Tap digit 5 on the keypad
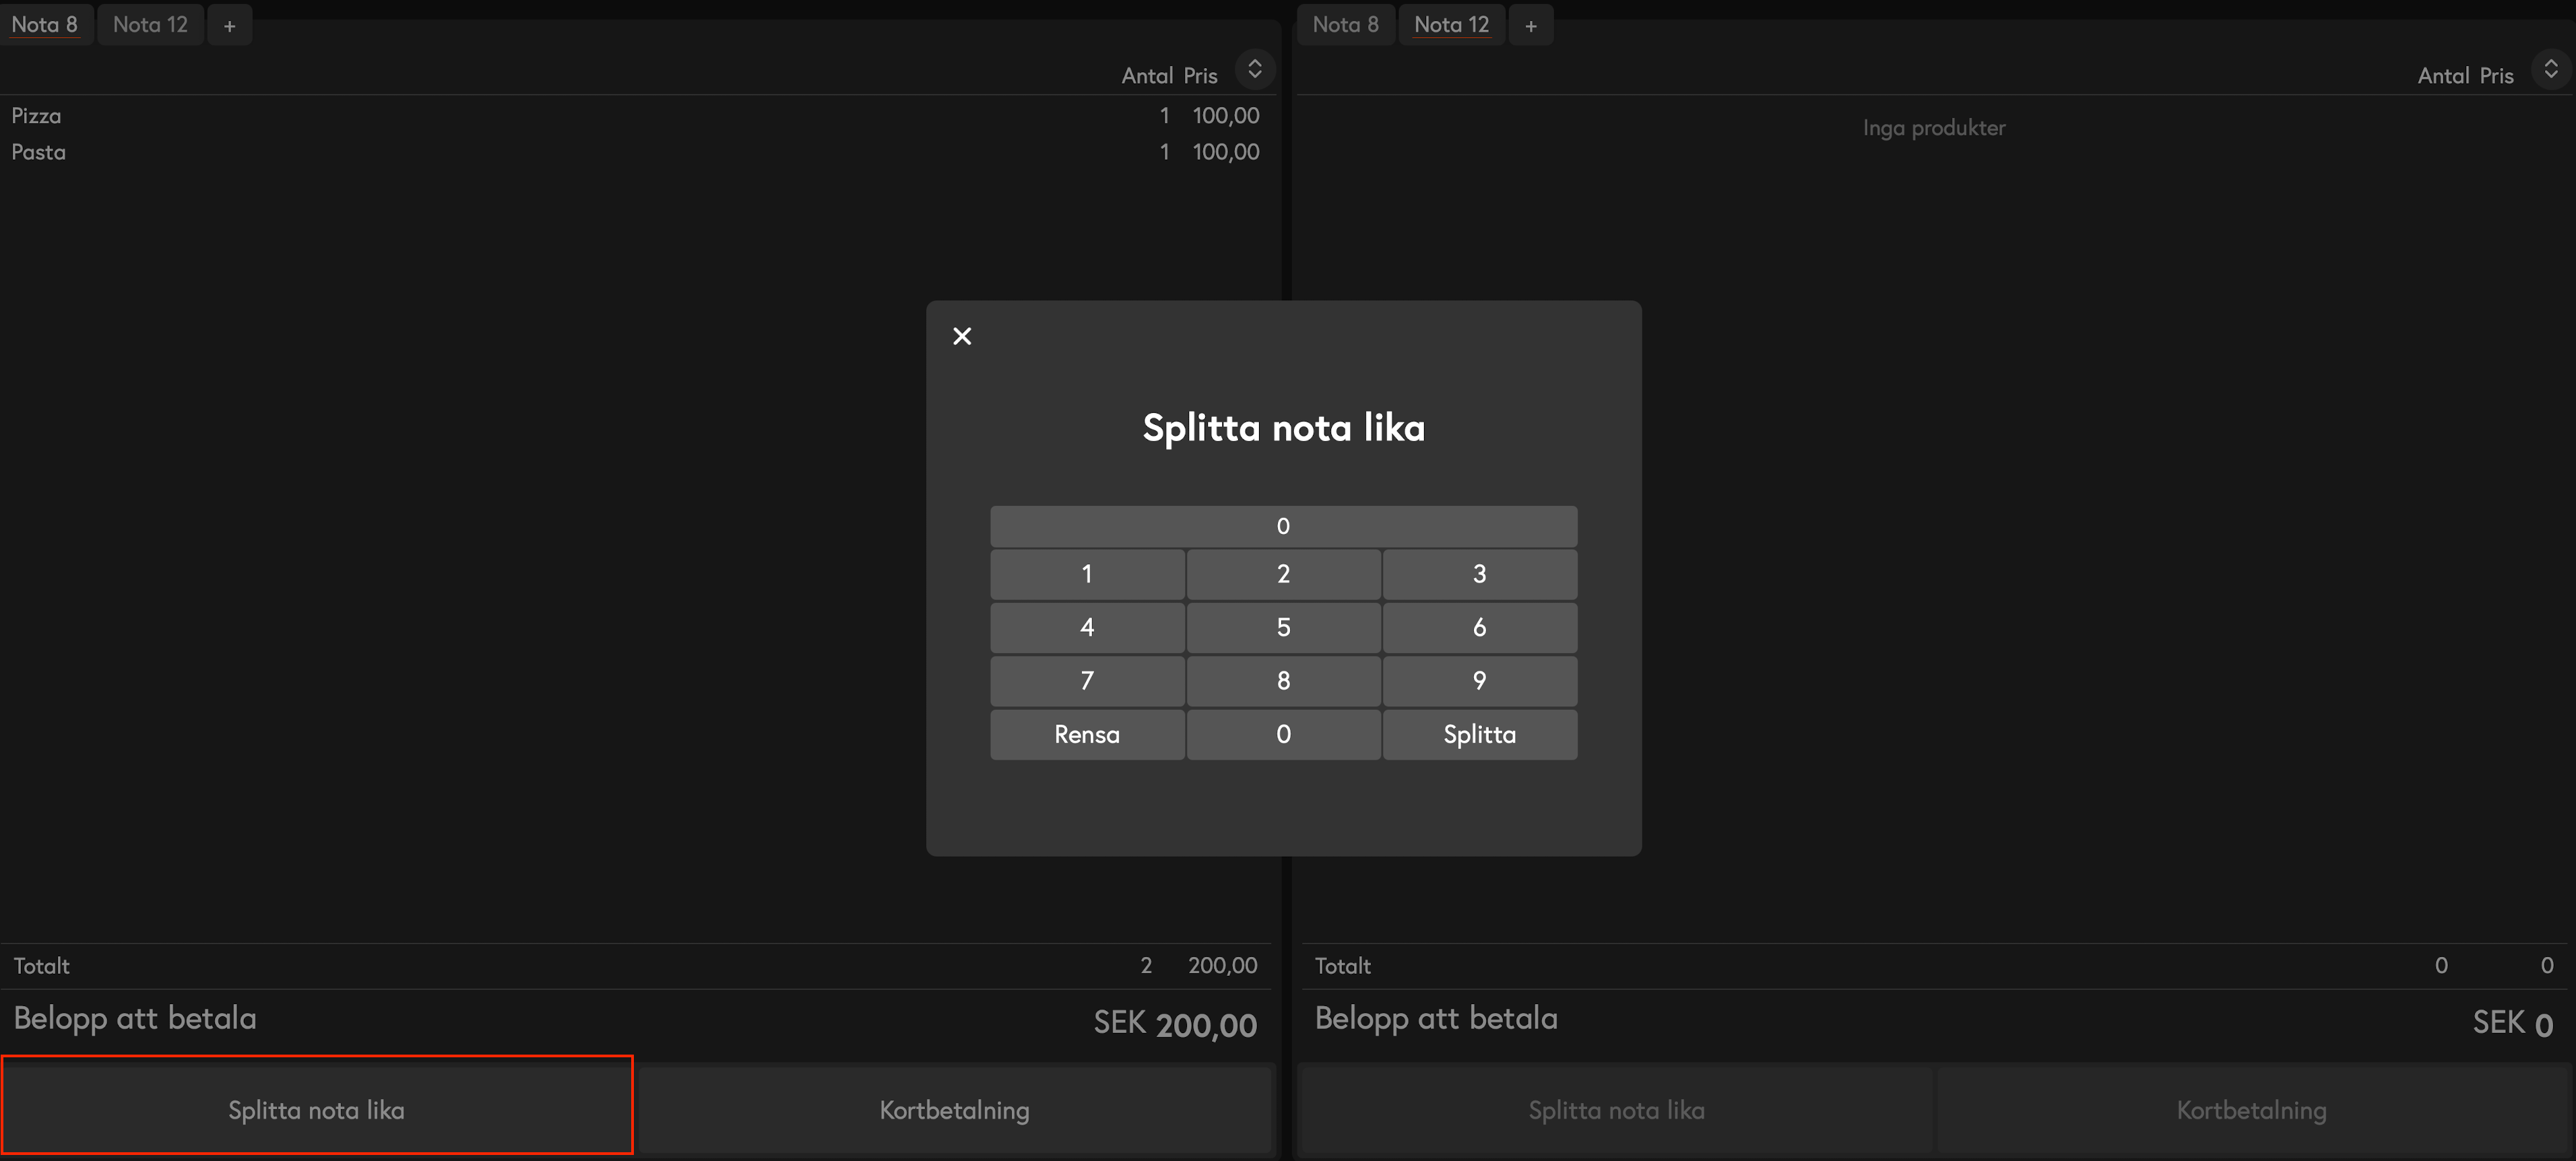The width and height of the screenshot is (2576, 1161). point(1283,628)
